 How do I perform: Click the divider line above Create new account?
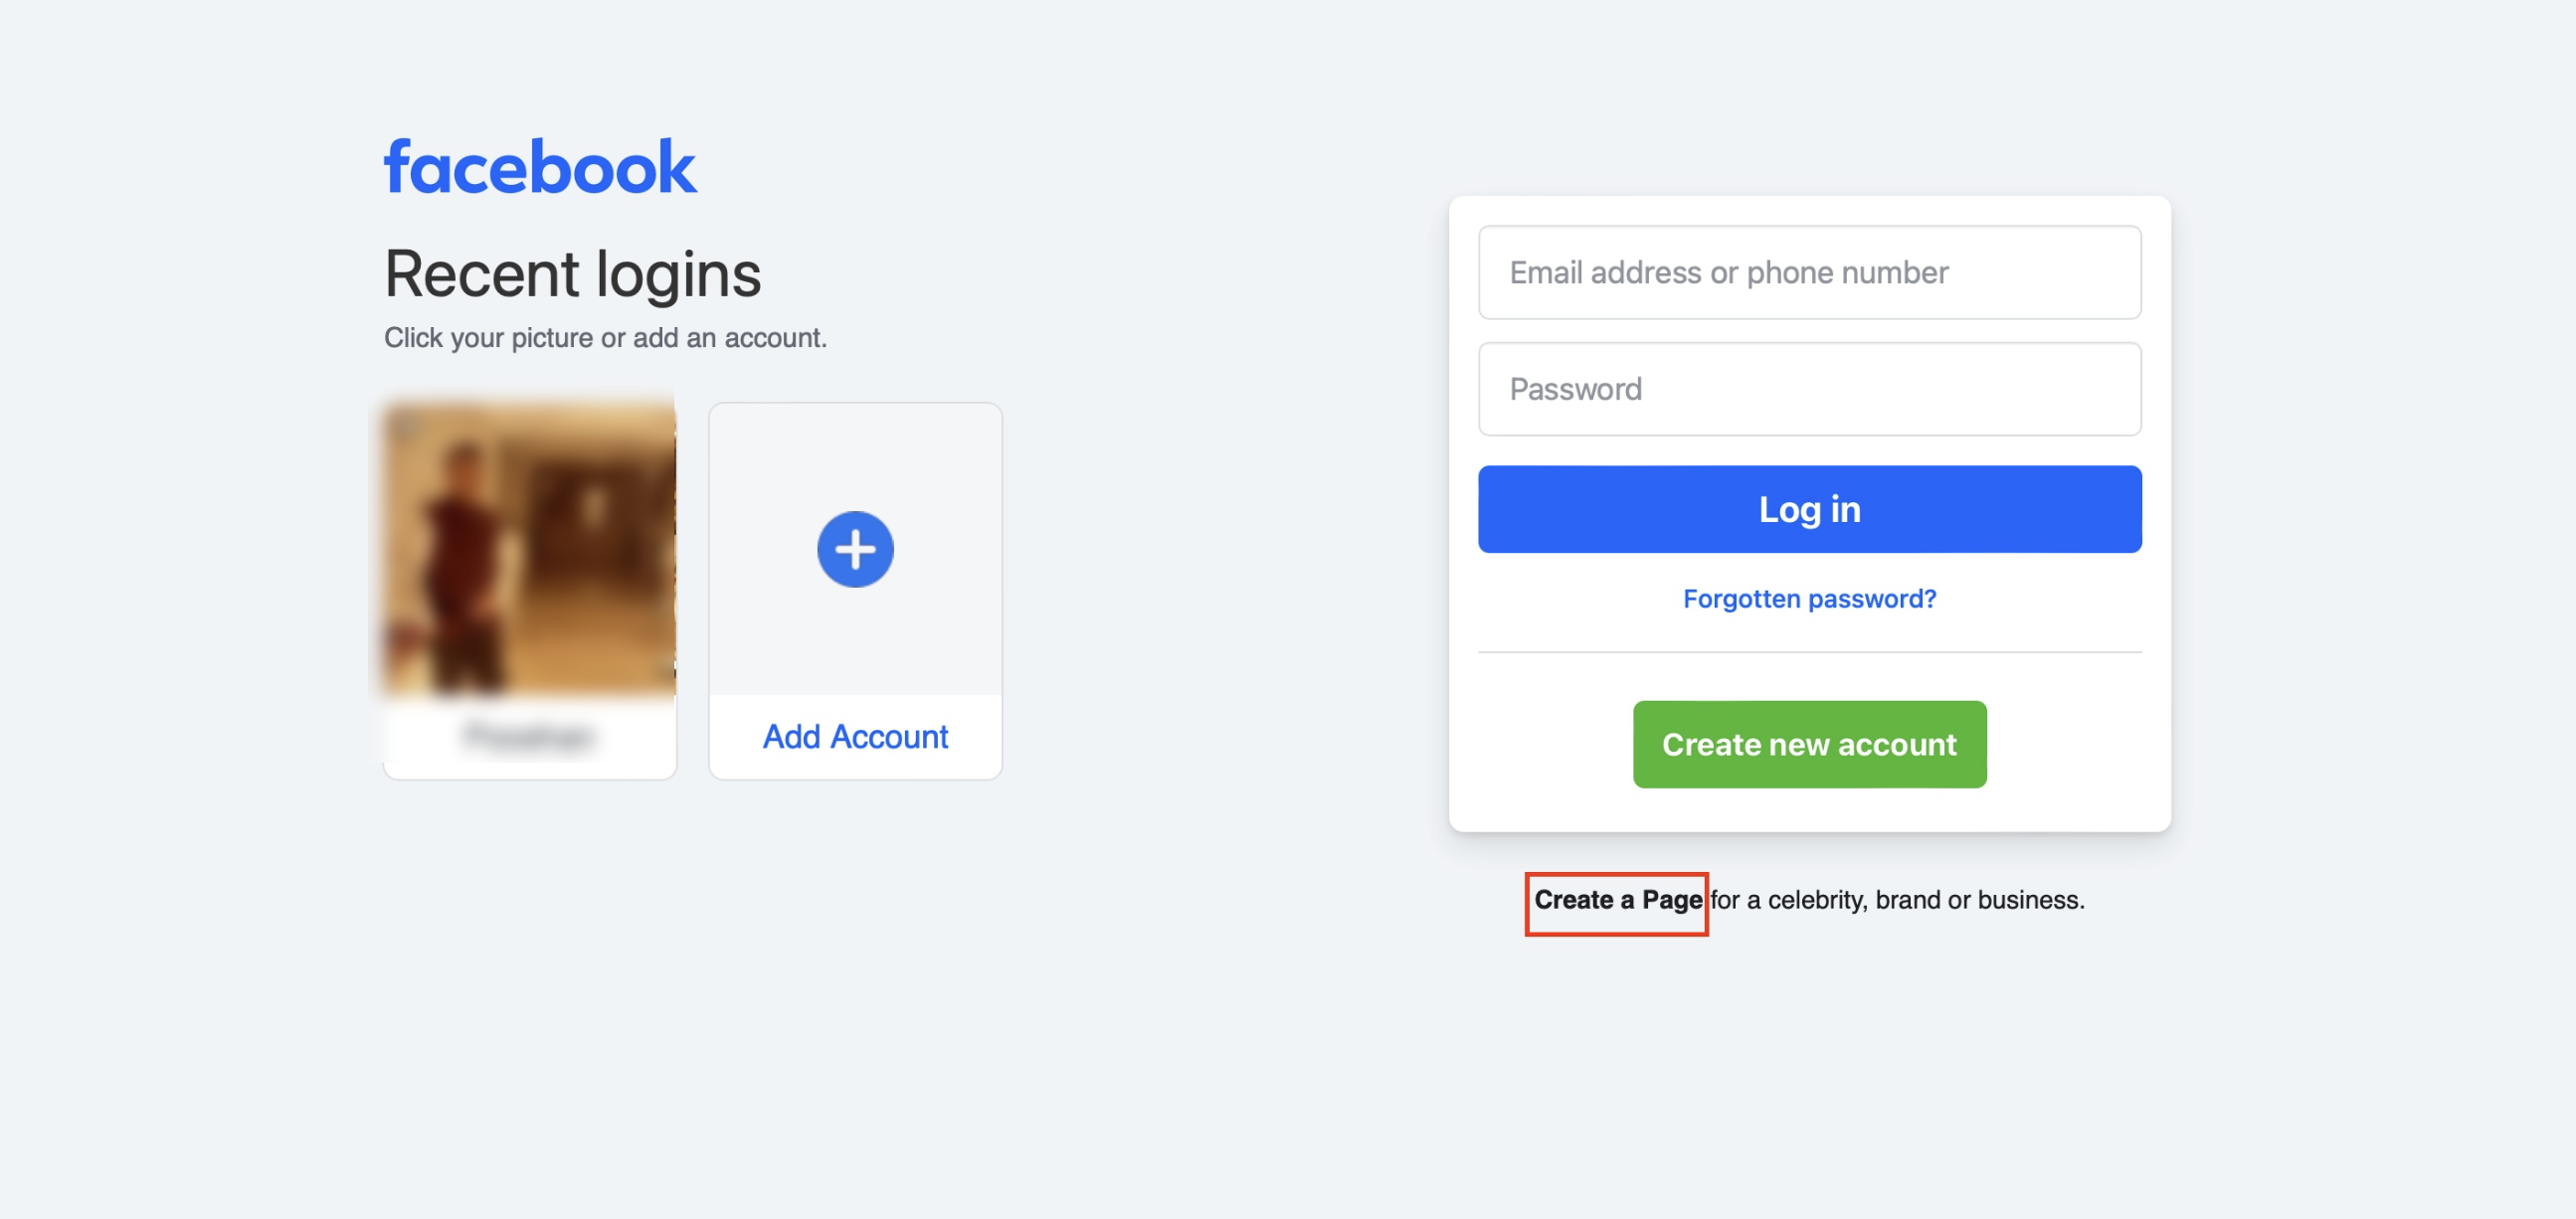1809,652
